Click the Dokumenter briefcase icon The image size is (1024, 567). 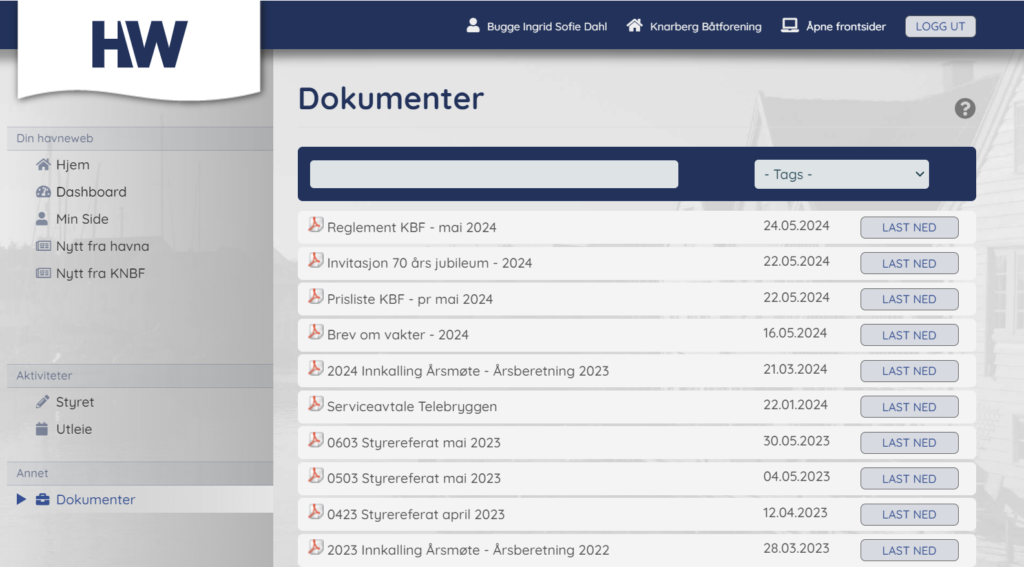[x=42, y=500]
